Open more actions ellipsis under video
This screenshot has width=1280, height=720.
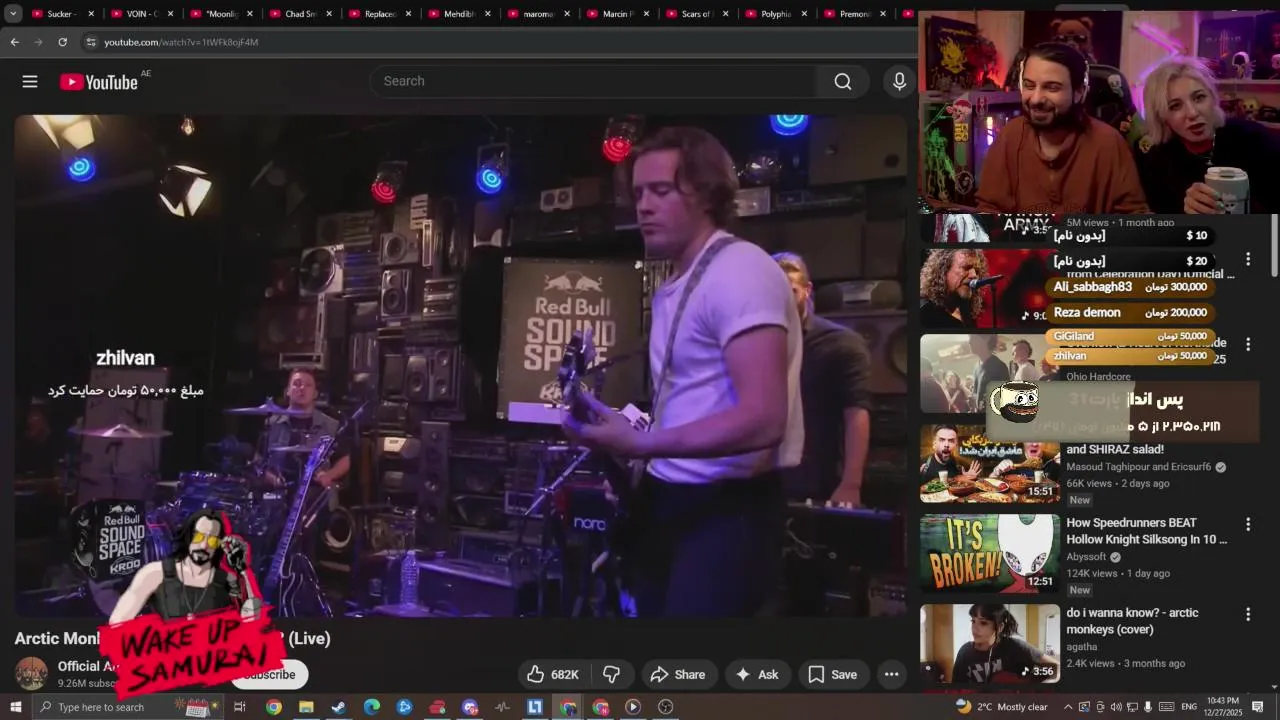click(891, 674)
